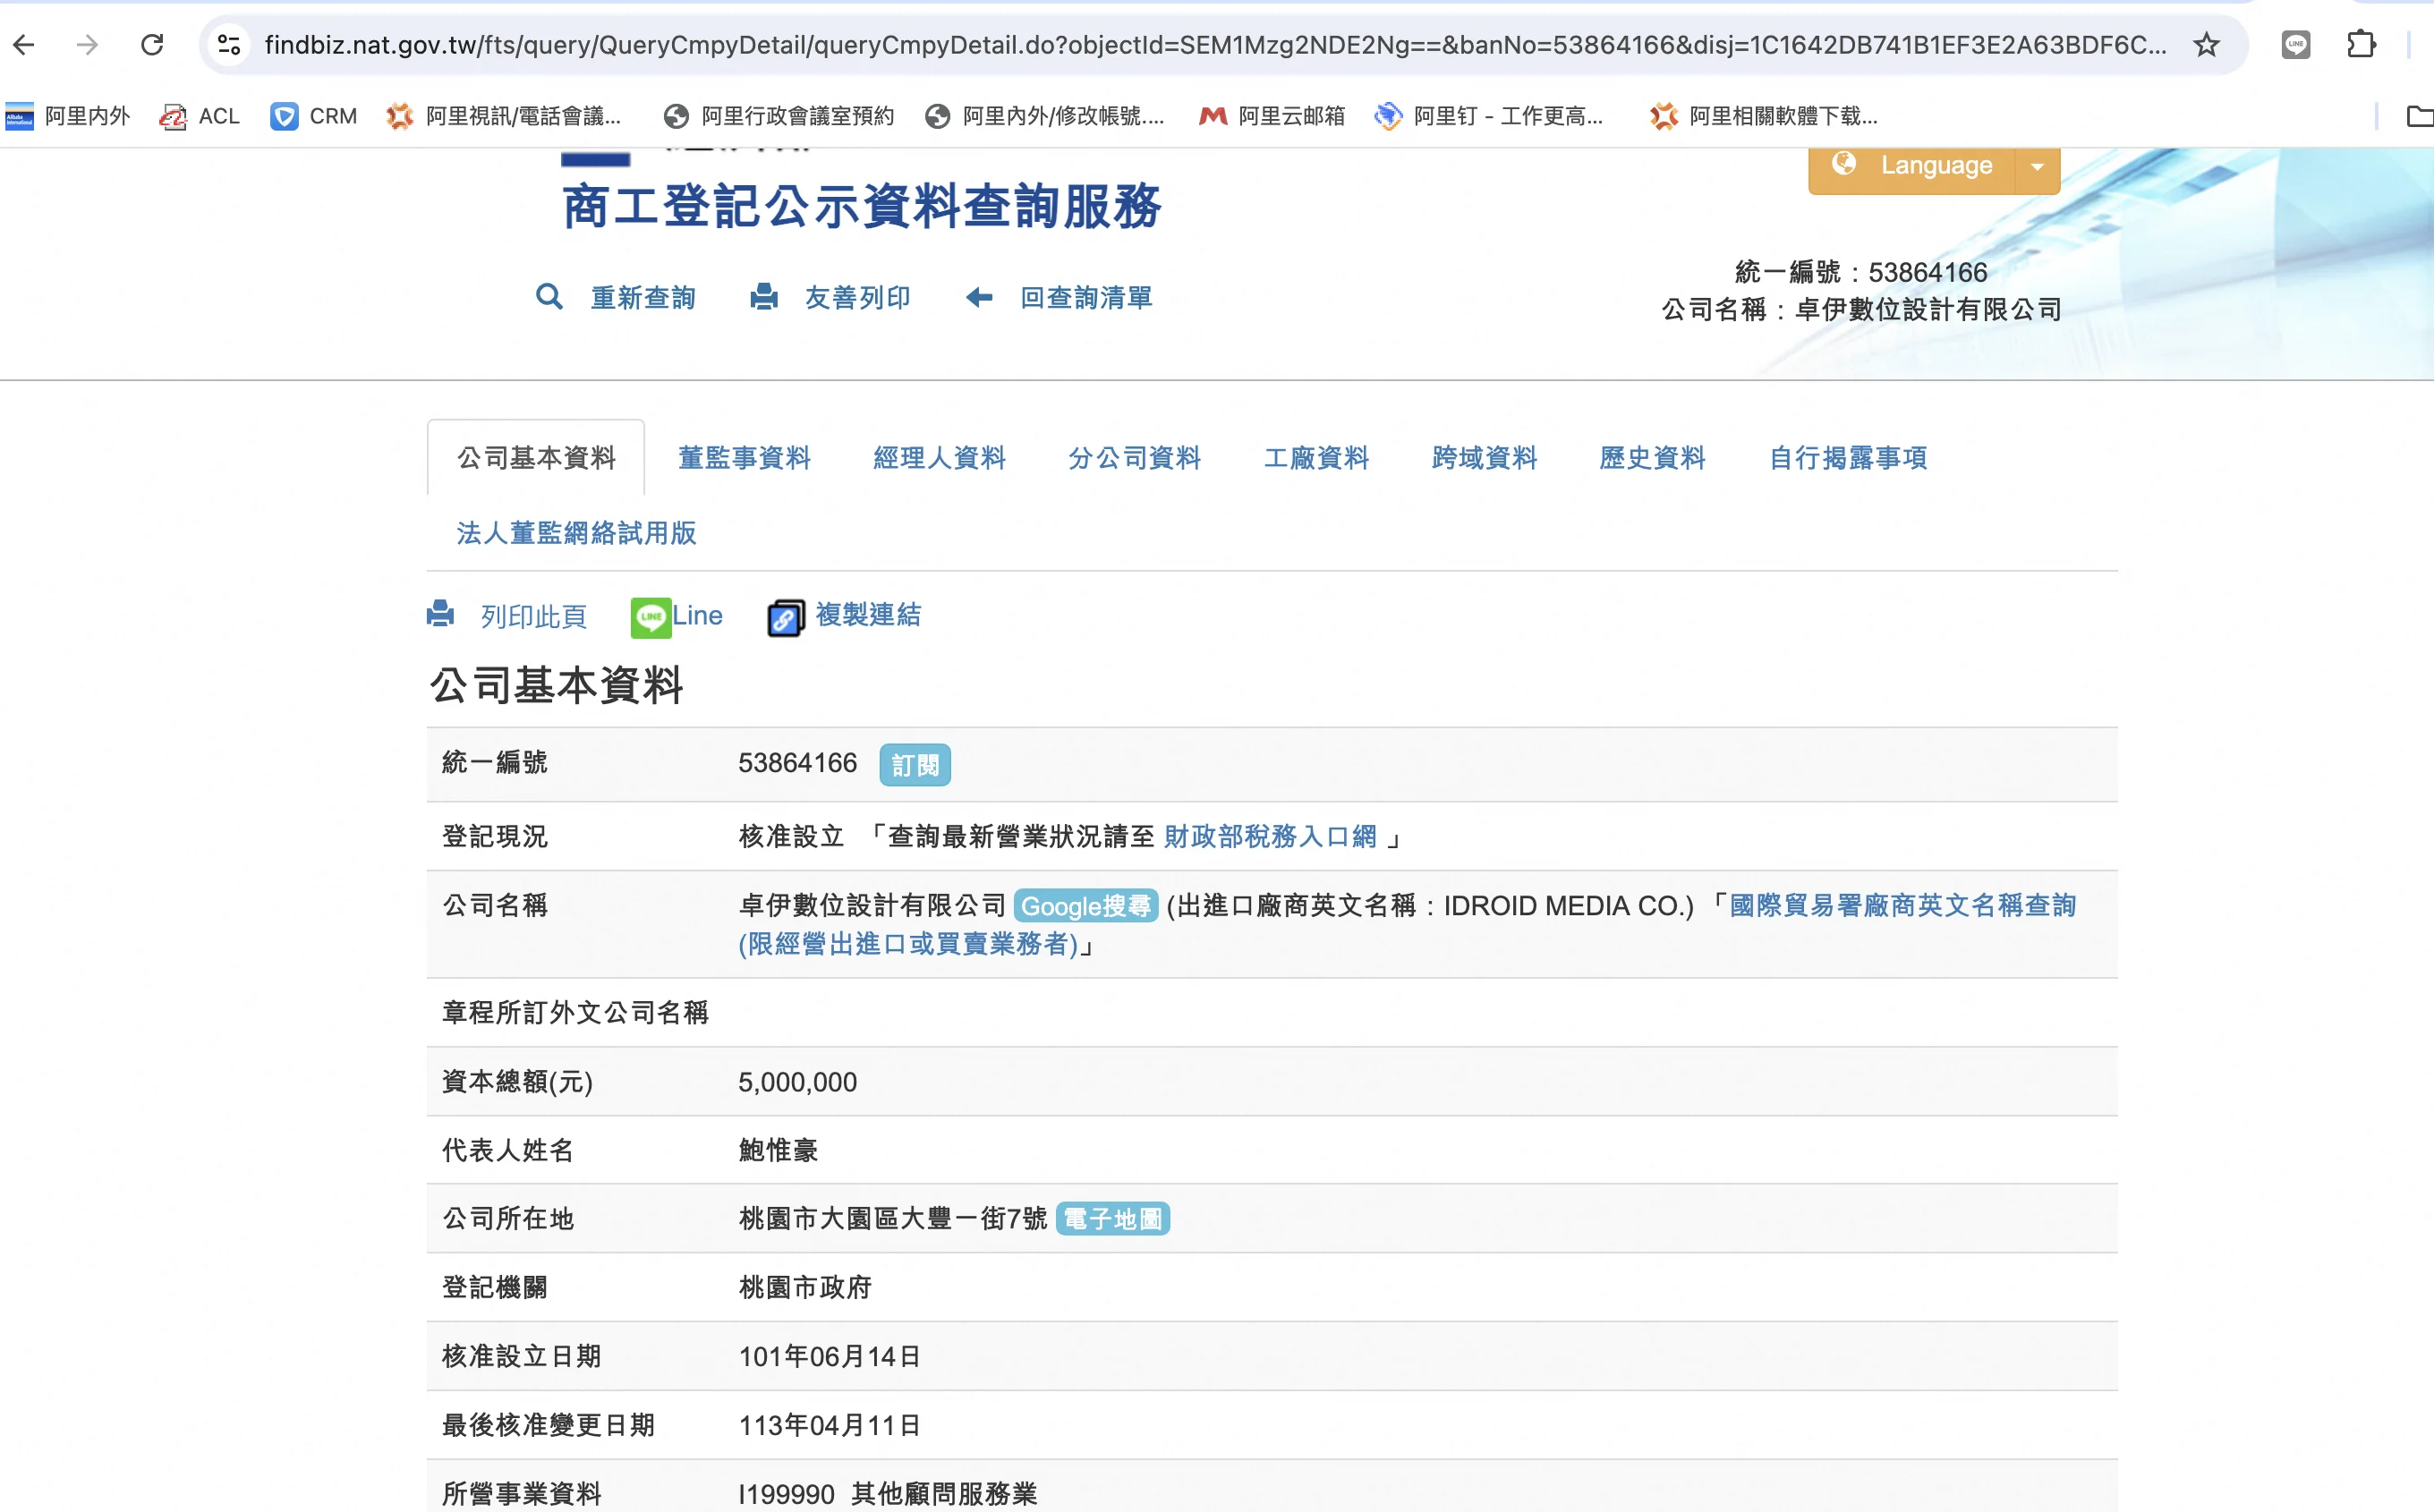This screenshot has width=2434, height=1512.
Task: Click the 電子地圖 button next to the address
Action: 1112,1219
